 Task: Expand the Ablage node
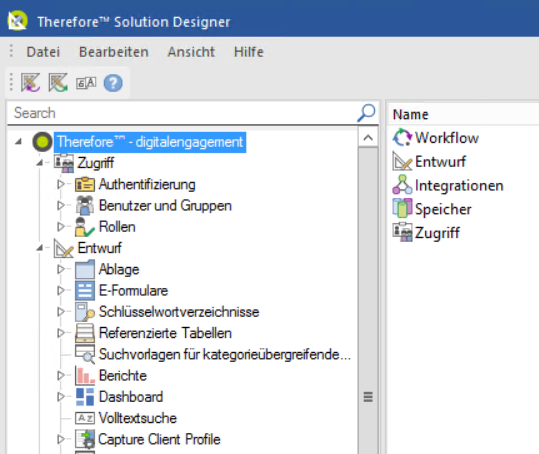(61, 269)
